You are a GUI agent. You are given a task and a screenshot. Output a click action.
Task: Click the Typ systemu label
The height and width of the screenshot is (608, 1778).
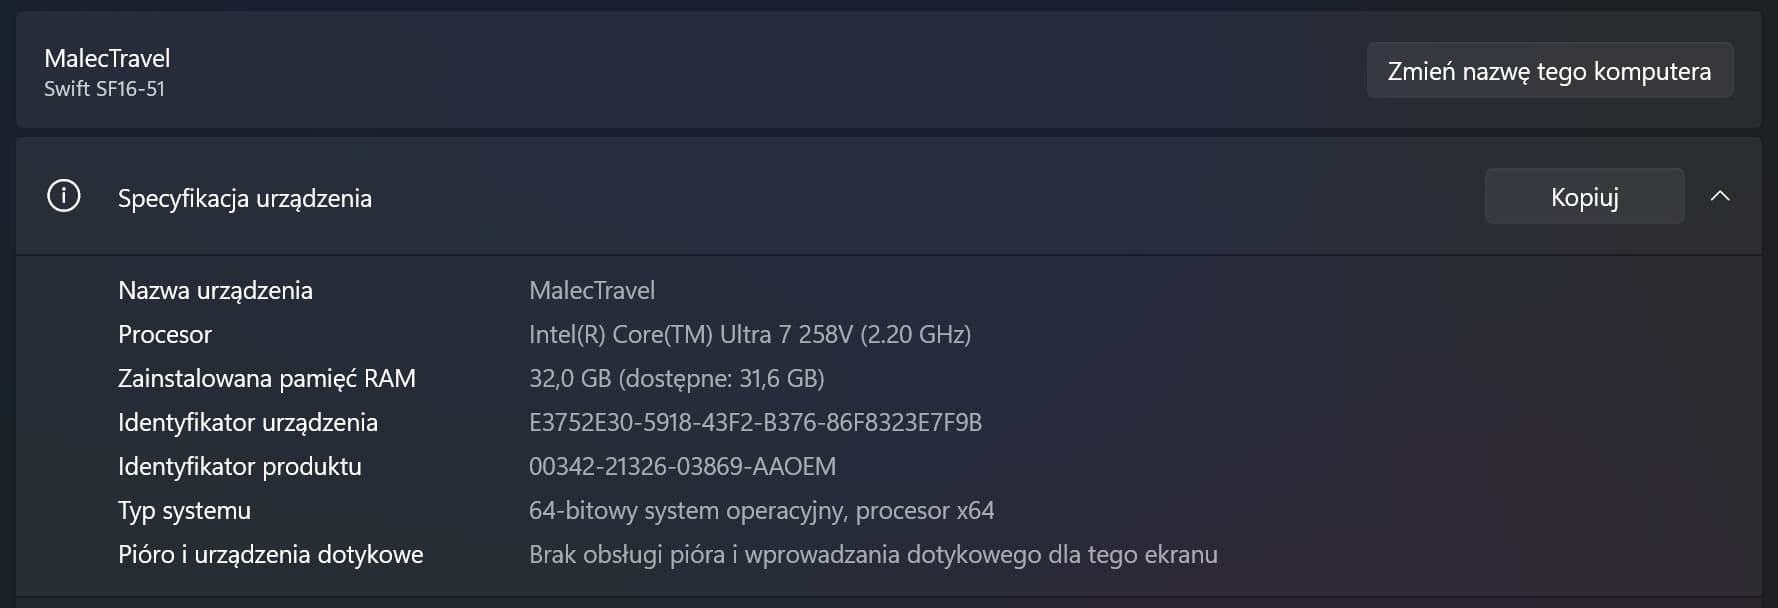(x=184, y=510)
